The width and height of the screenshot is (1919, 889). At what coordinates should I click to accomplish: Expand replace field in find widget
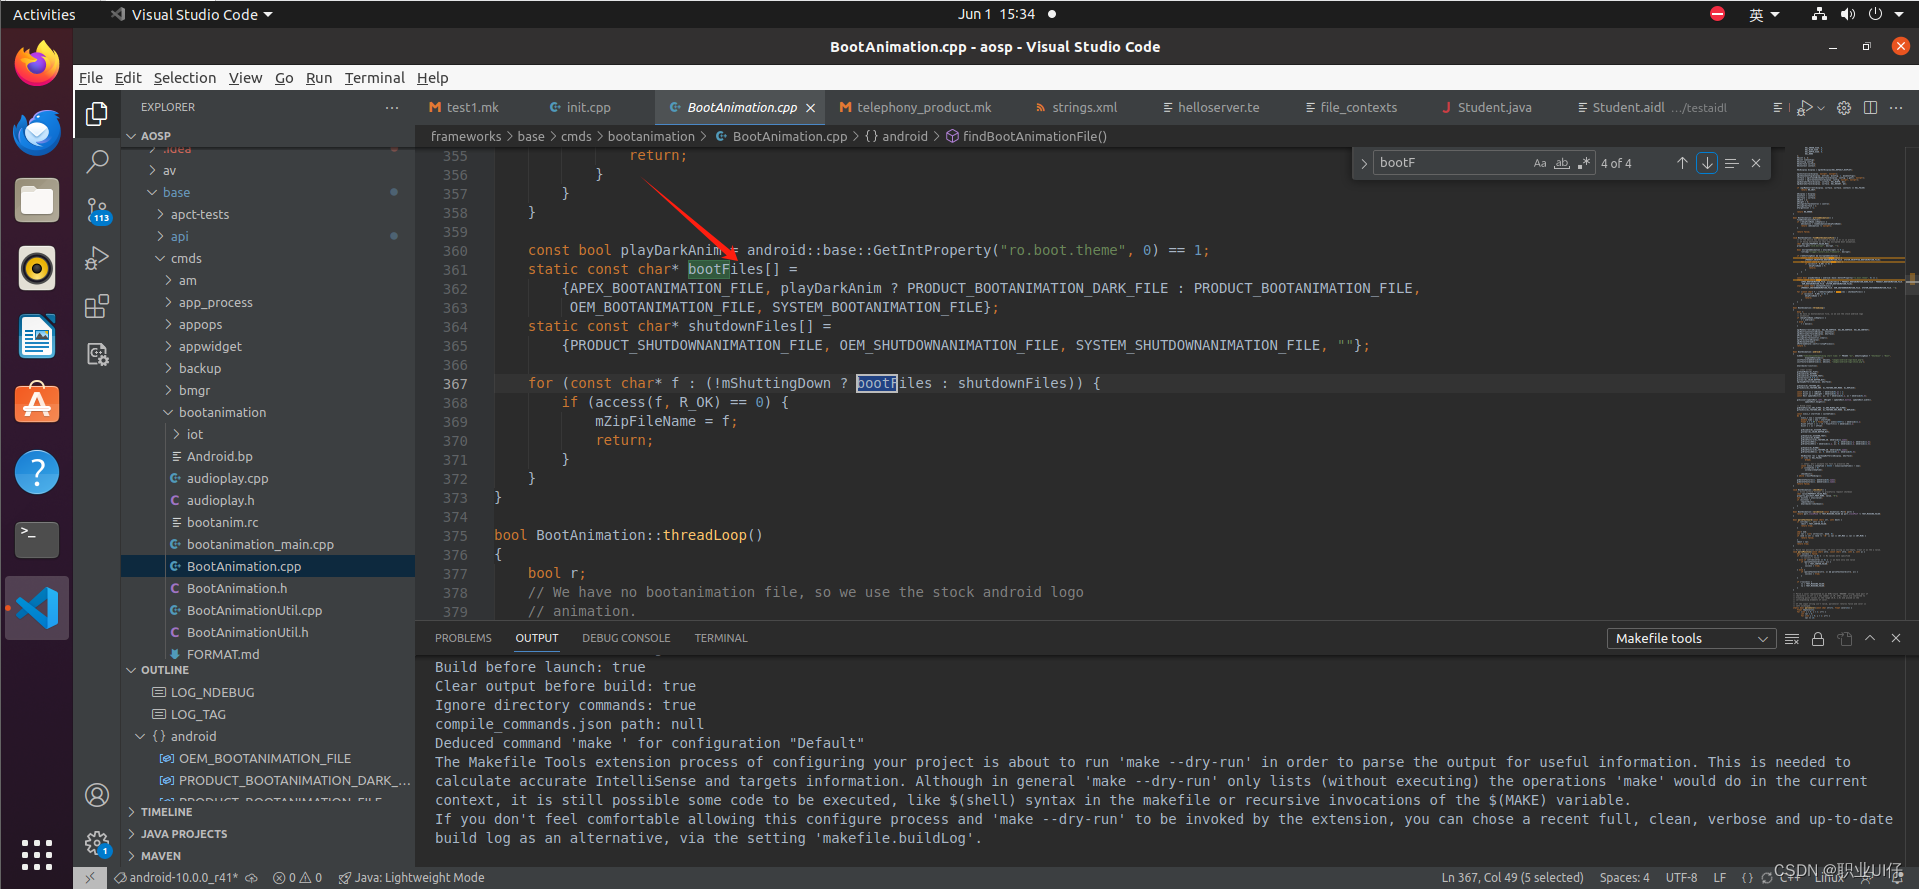coord(1364,163)
